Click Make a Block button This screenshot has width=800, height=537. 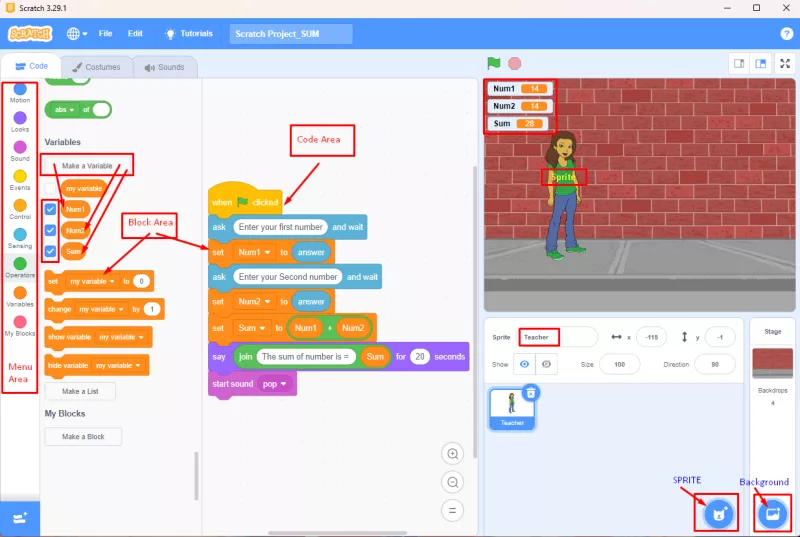(x=83, y=437)
